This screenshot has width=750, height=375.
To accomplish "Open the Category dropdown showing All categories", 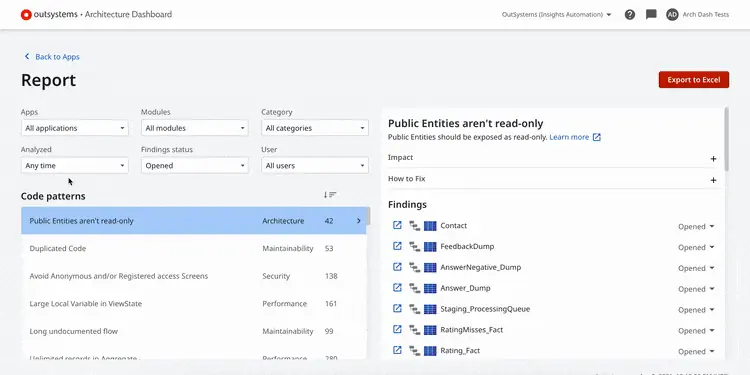I will click(315, 128).
